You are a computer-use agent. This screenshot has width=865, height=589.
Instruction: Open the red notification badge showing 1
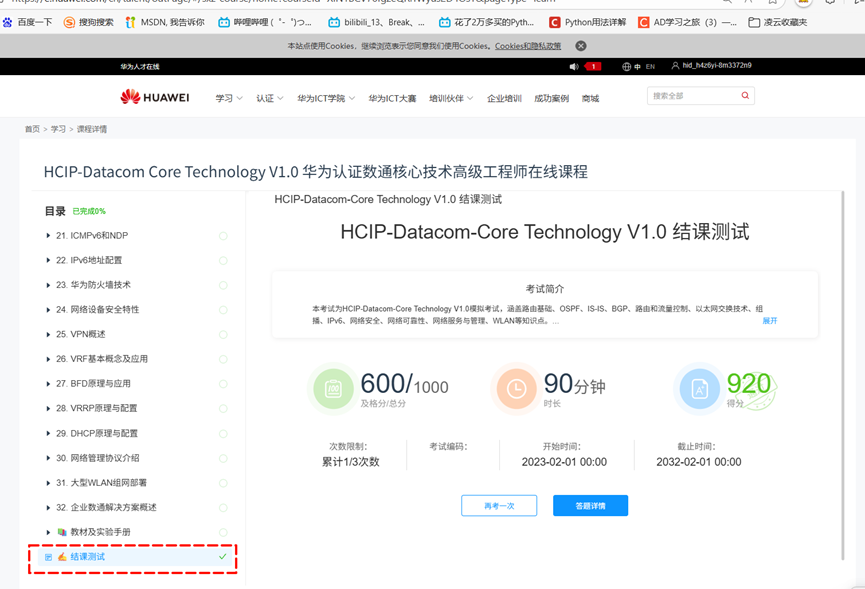pyautogui.click(x=593, y=66)
